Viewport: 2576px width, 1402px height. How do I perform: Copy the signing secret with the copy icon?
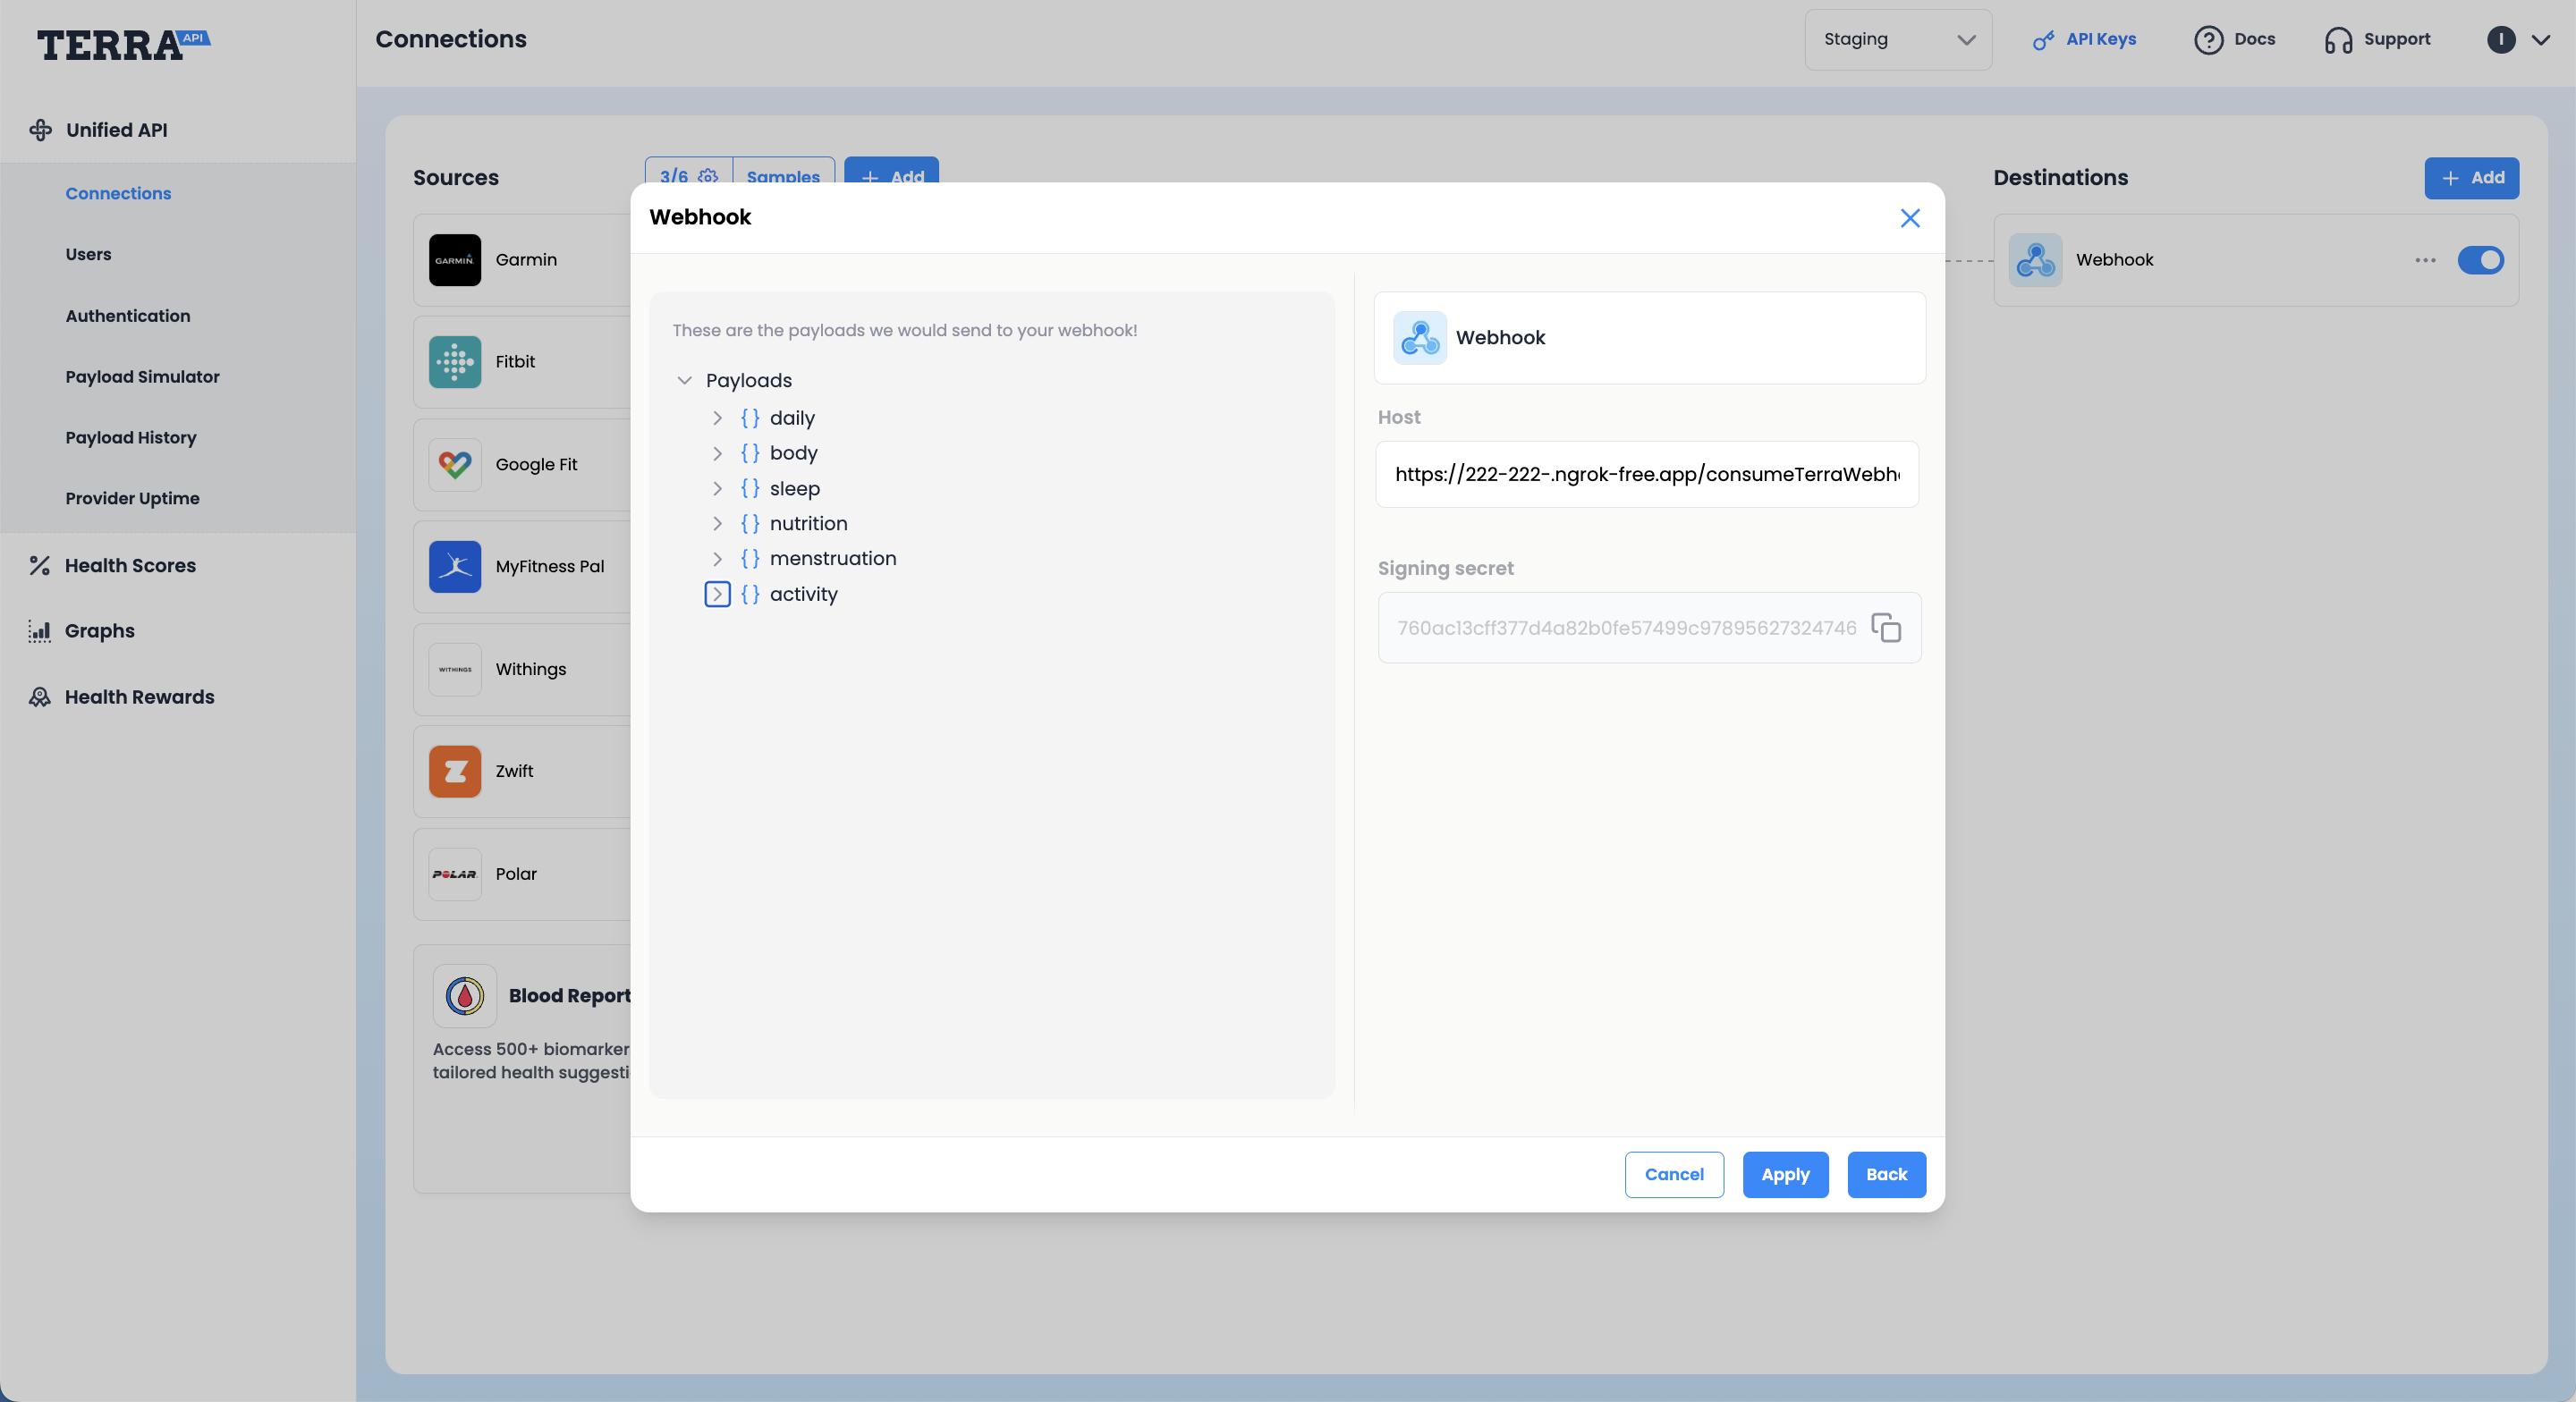pos(1886,628)
